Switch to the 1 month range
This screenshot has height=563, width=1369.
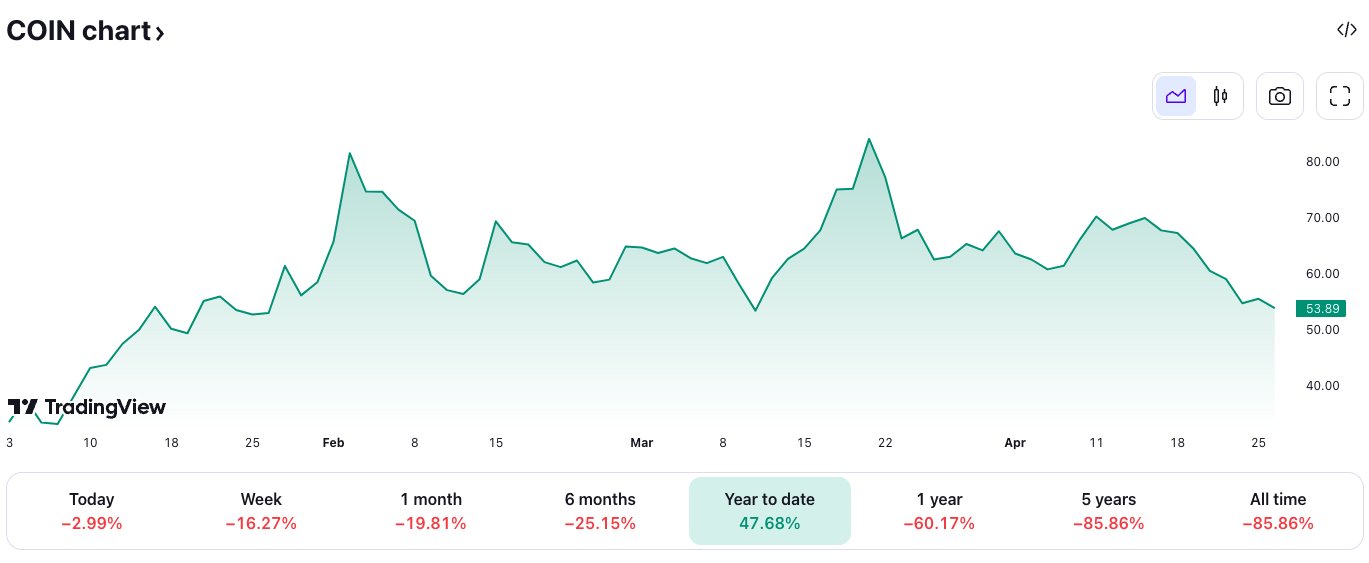(430, 511)
